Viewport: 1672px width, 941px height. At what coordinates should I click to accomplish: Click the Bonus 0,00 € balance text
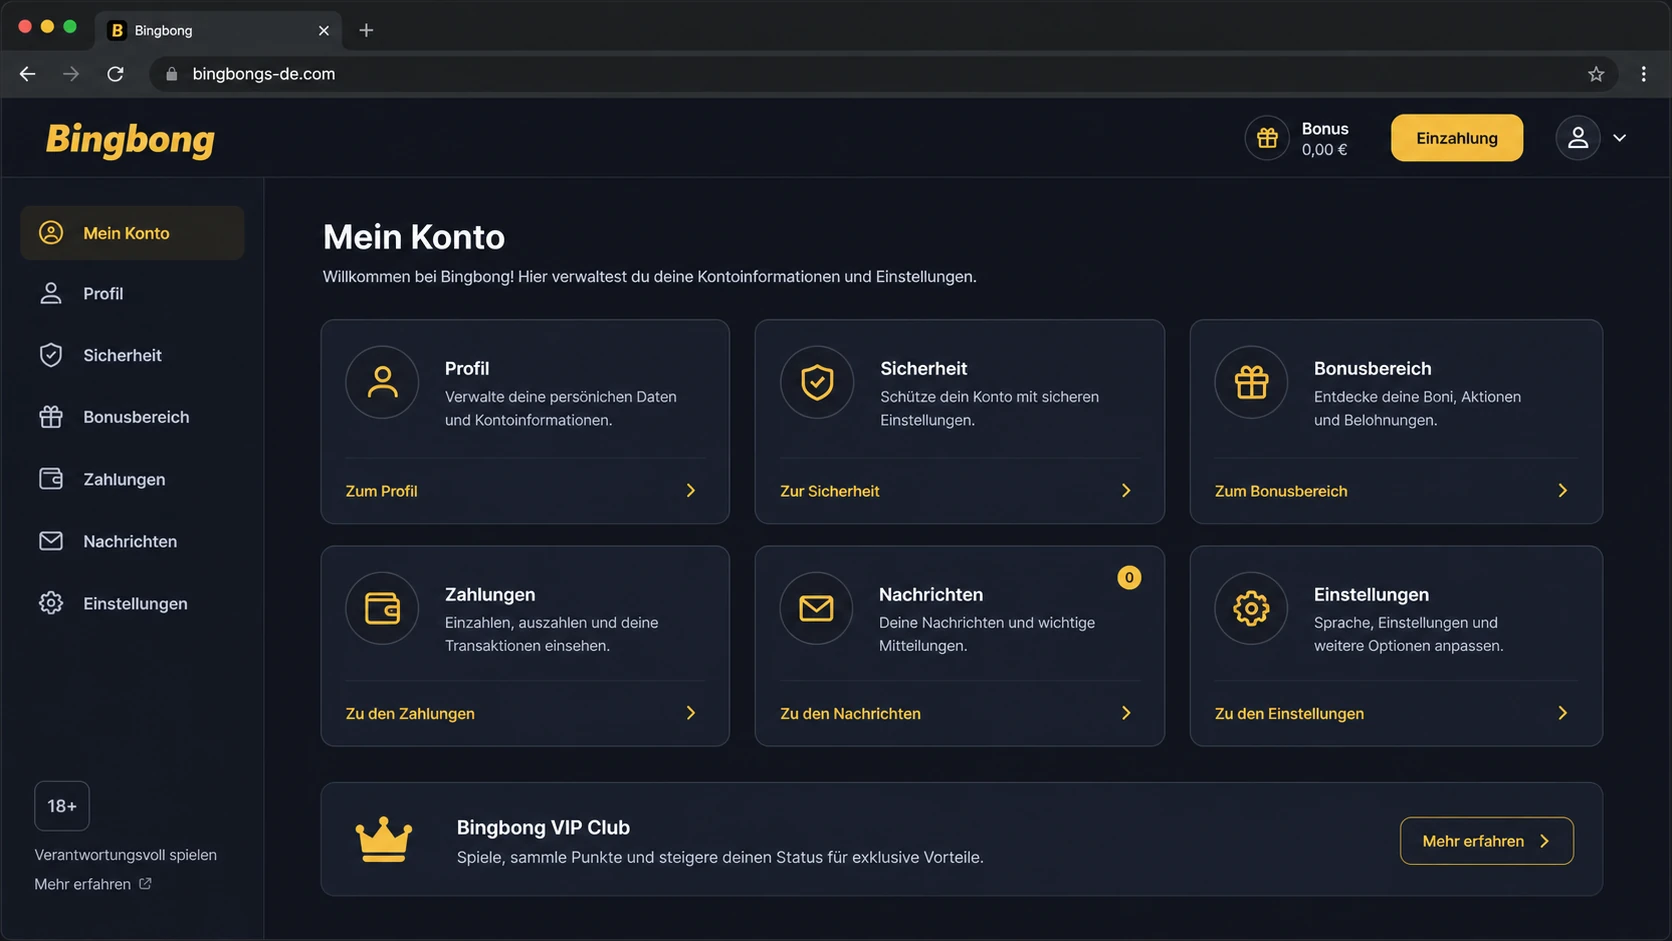(1325, 139)
